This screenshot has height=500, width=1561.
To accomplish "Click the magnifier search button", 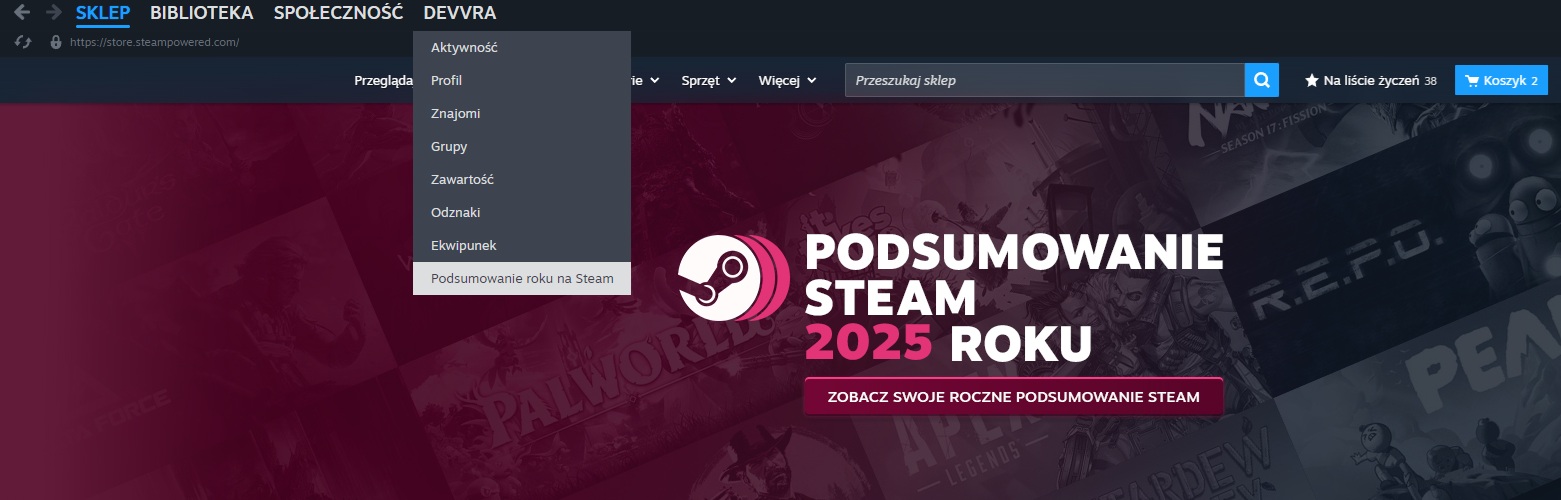I will (1261, 80).
